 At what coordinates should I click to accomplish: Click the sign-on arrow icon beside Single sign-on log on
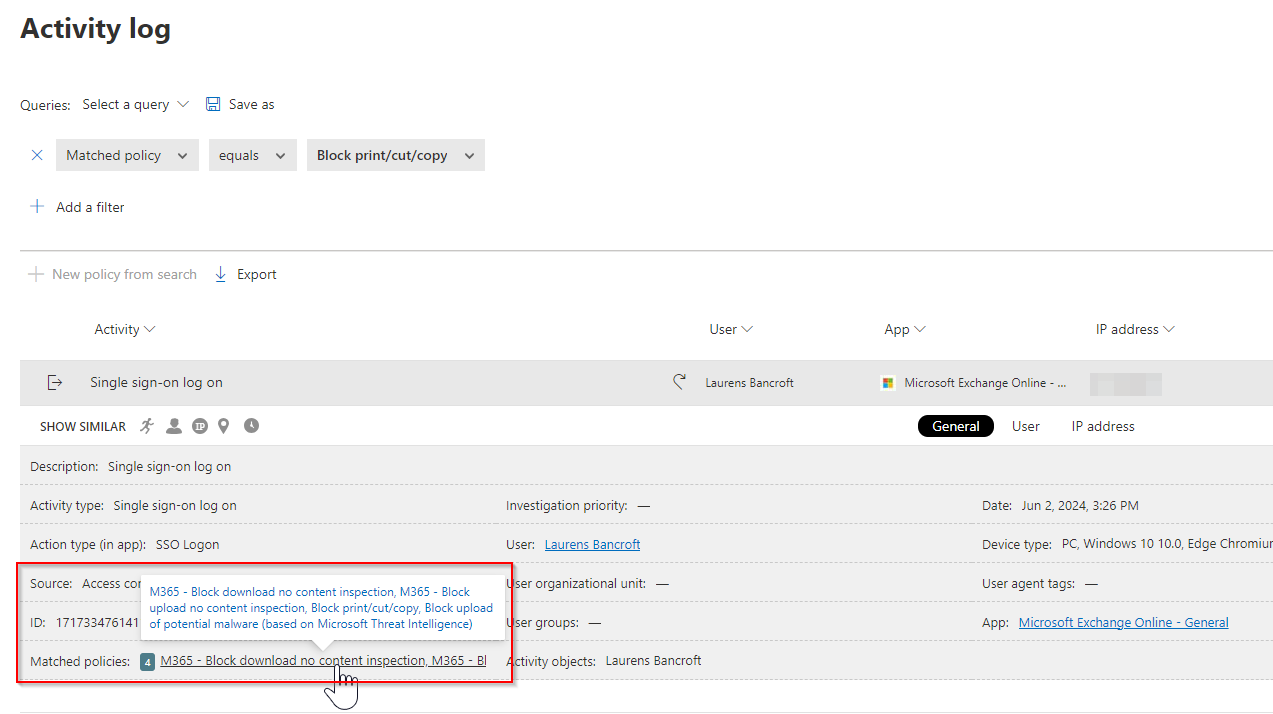pos(55,382)
